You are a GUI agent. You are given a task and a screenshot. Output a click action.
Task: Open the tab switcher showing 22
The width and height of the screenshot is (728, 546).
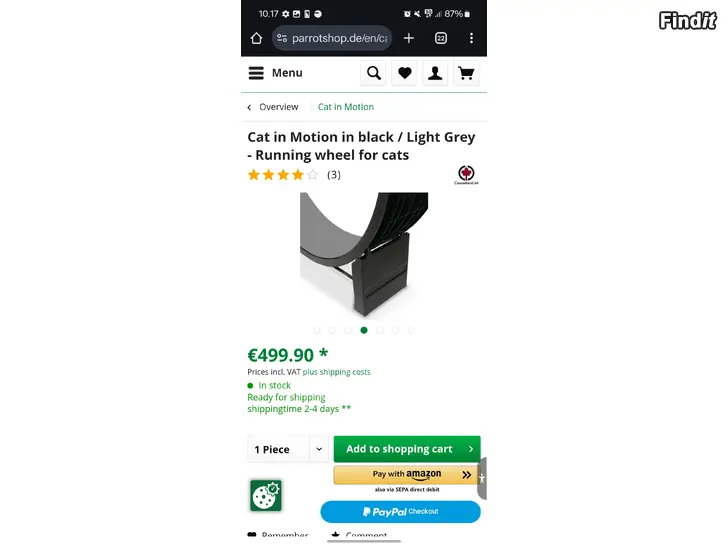tap(441, 38)
